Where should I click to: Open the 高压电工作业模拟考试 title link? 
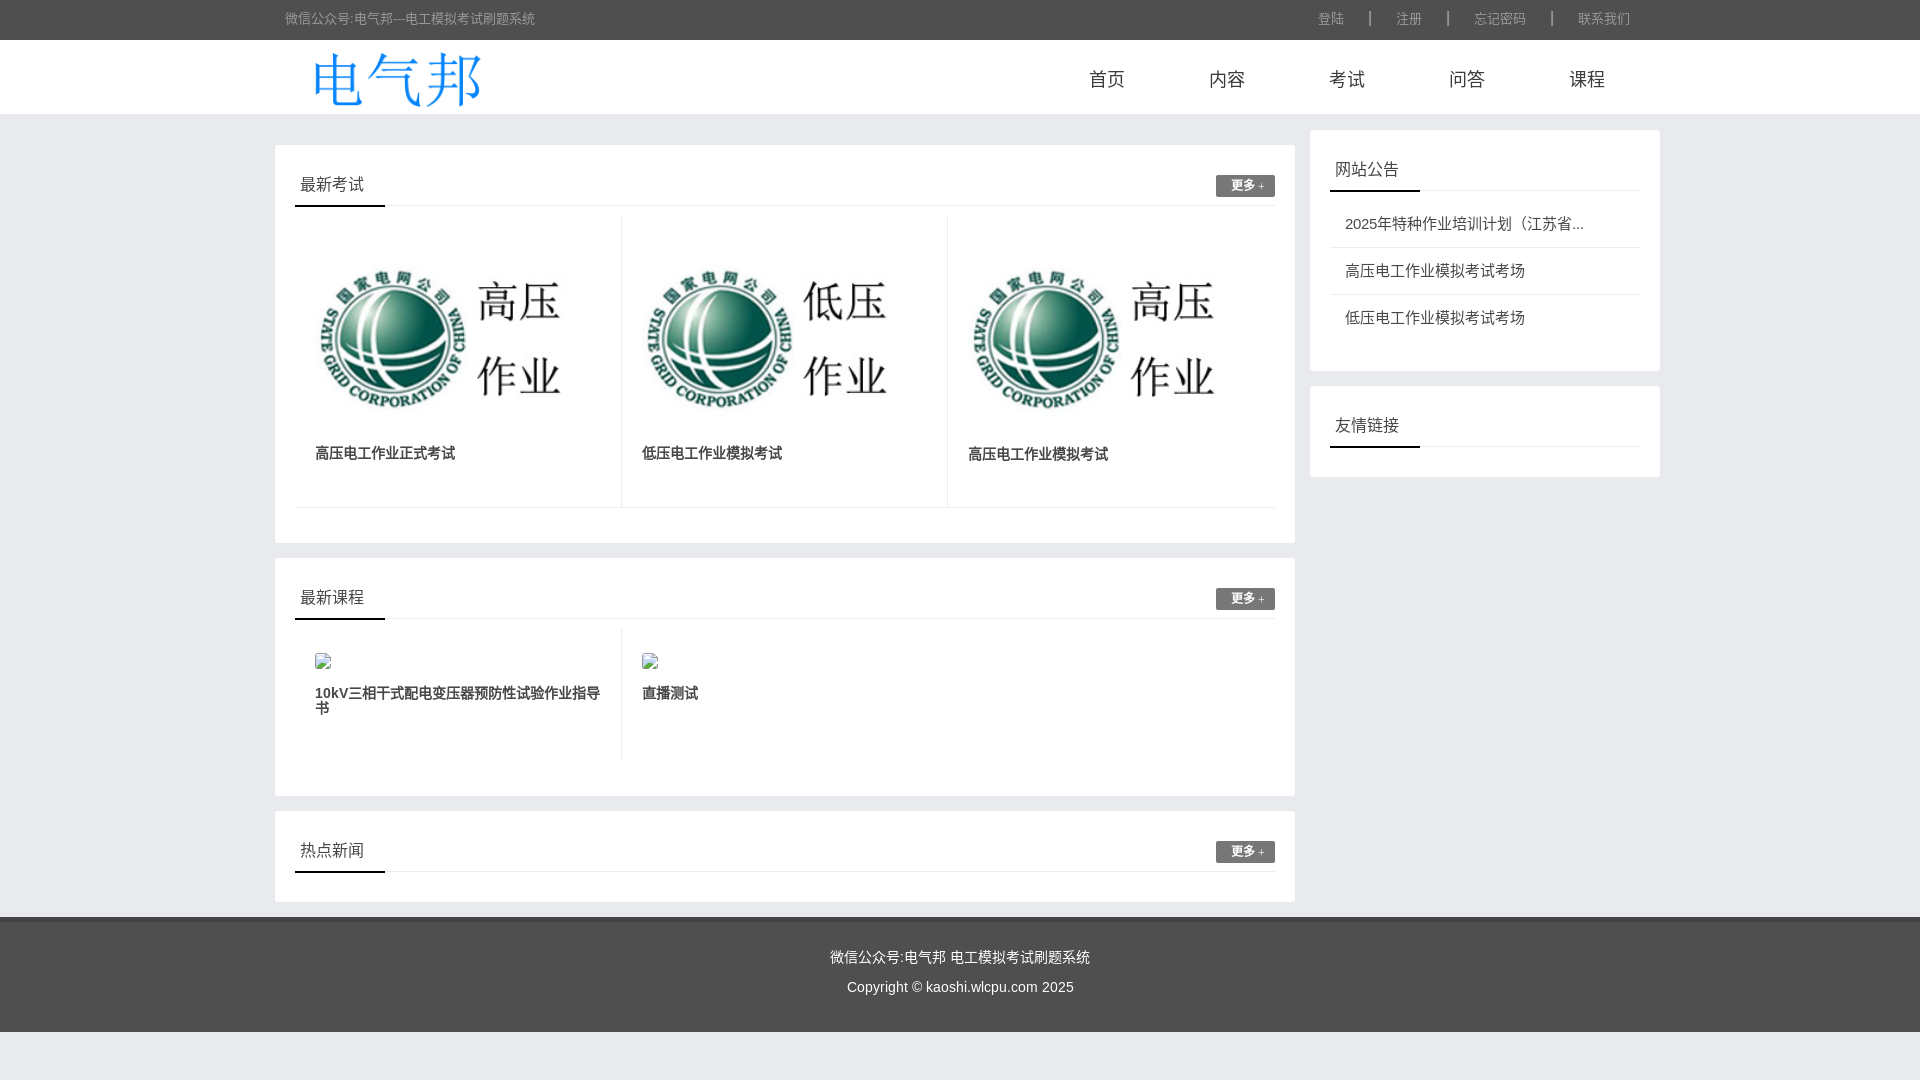[x=1038, y=455]
